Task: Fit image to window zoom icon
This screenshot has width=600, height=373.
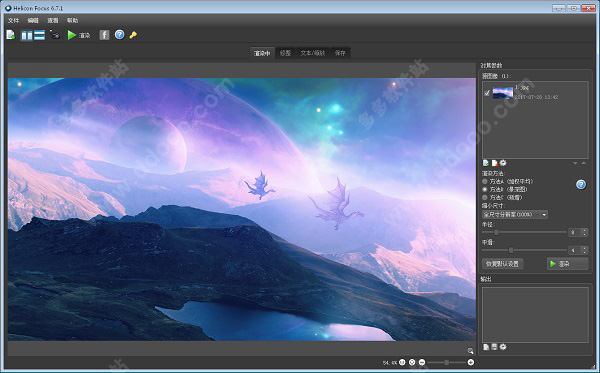Action: 412,362
